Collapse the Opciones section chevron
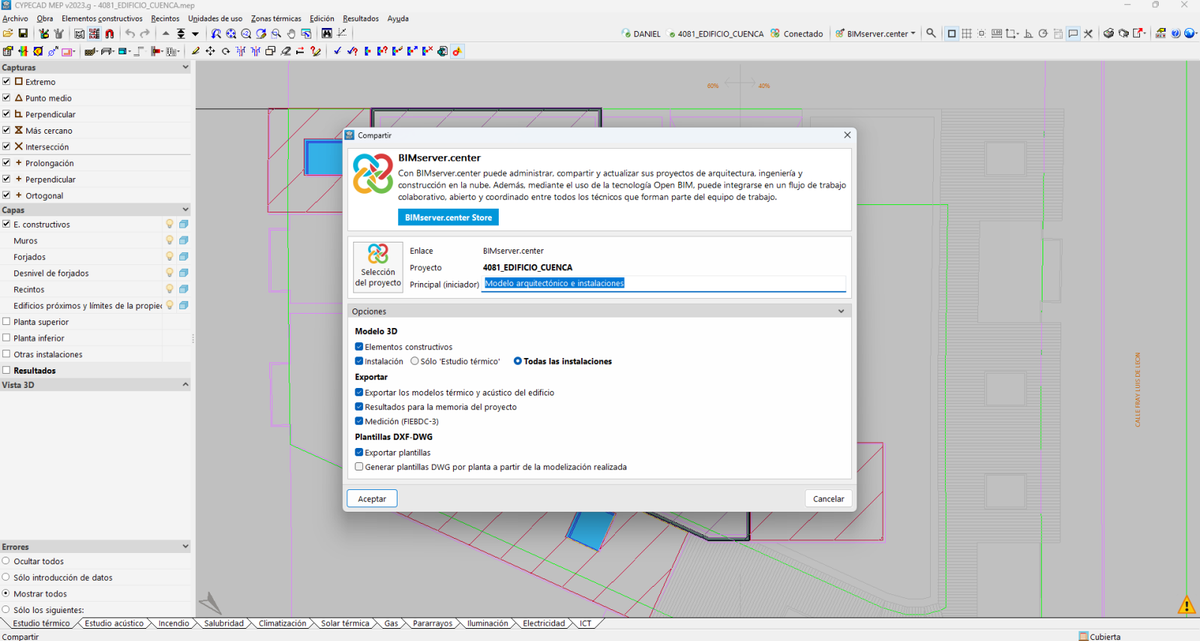This screenshot has height=641, width=1200. tap(841, 311)
